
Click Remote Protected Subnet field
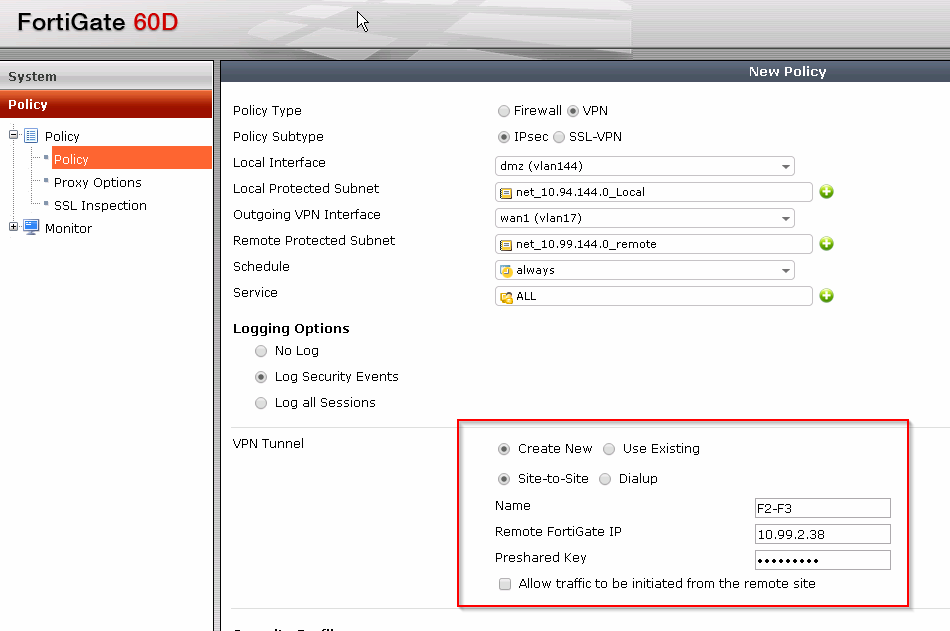click(x=653, y=244)
